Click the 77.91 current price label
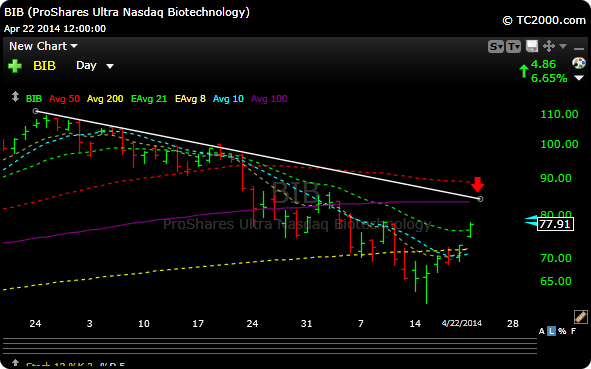Viewport: 591px width, 369px height. 555,224
